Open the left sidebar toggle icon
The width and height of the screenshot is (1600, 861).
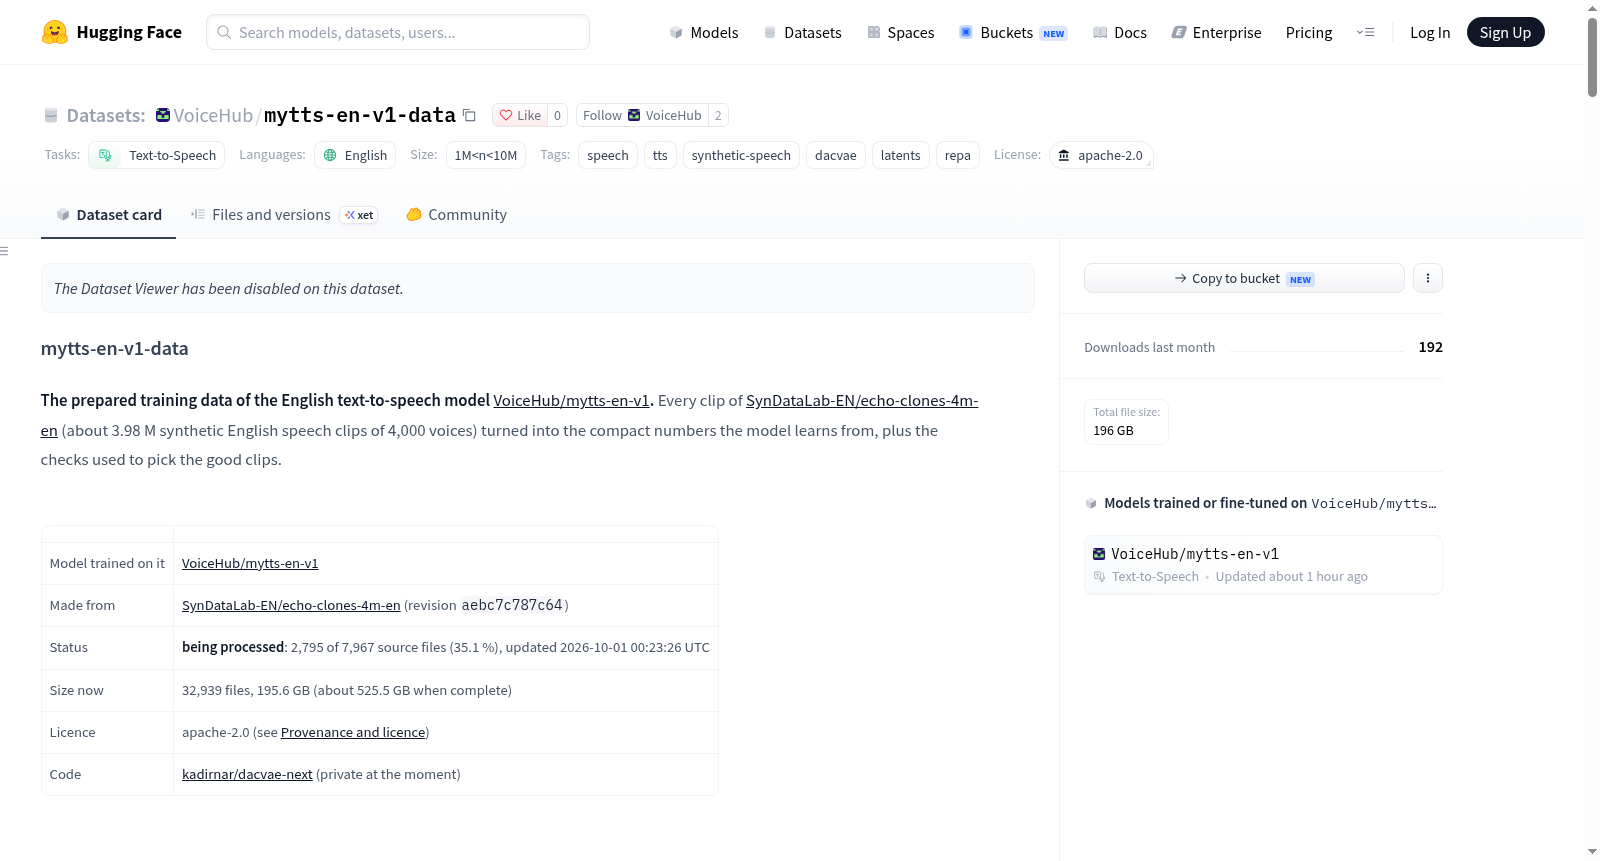point(4,251)
